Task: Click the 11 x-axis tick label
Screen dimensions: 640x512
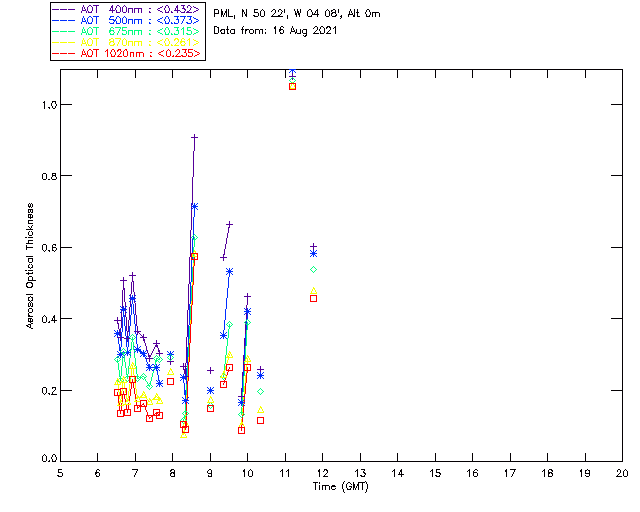Action: [285, 473]
